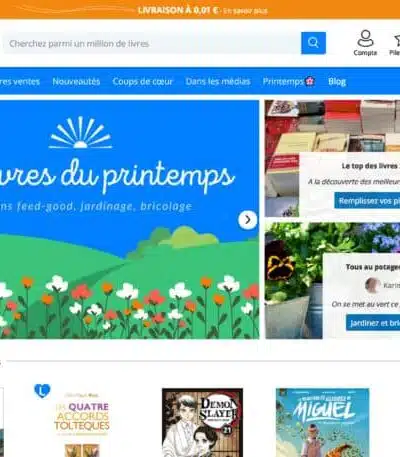Screen dimensions: 400x457
Task: Open the Blog link in navigation
Action: pyautogui.click(x=337, y=82)
